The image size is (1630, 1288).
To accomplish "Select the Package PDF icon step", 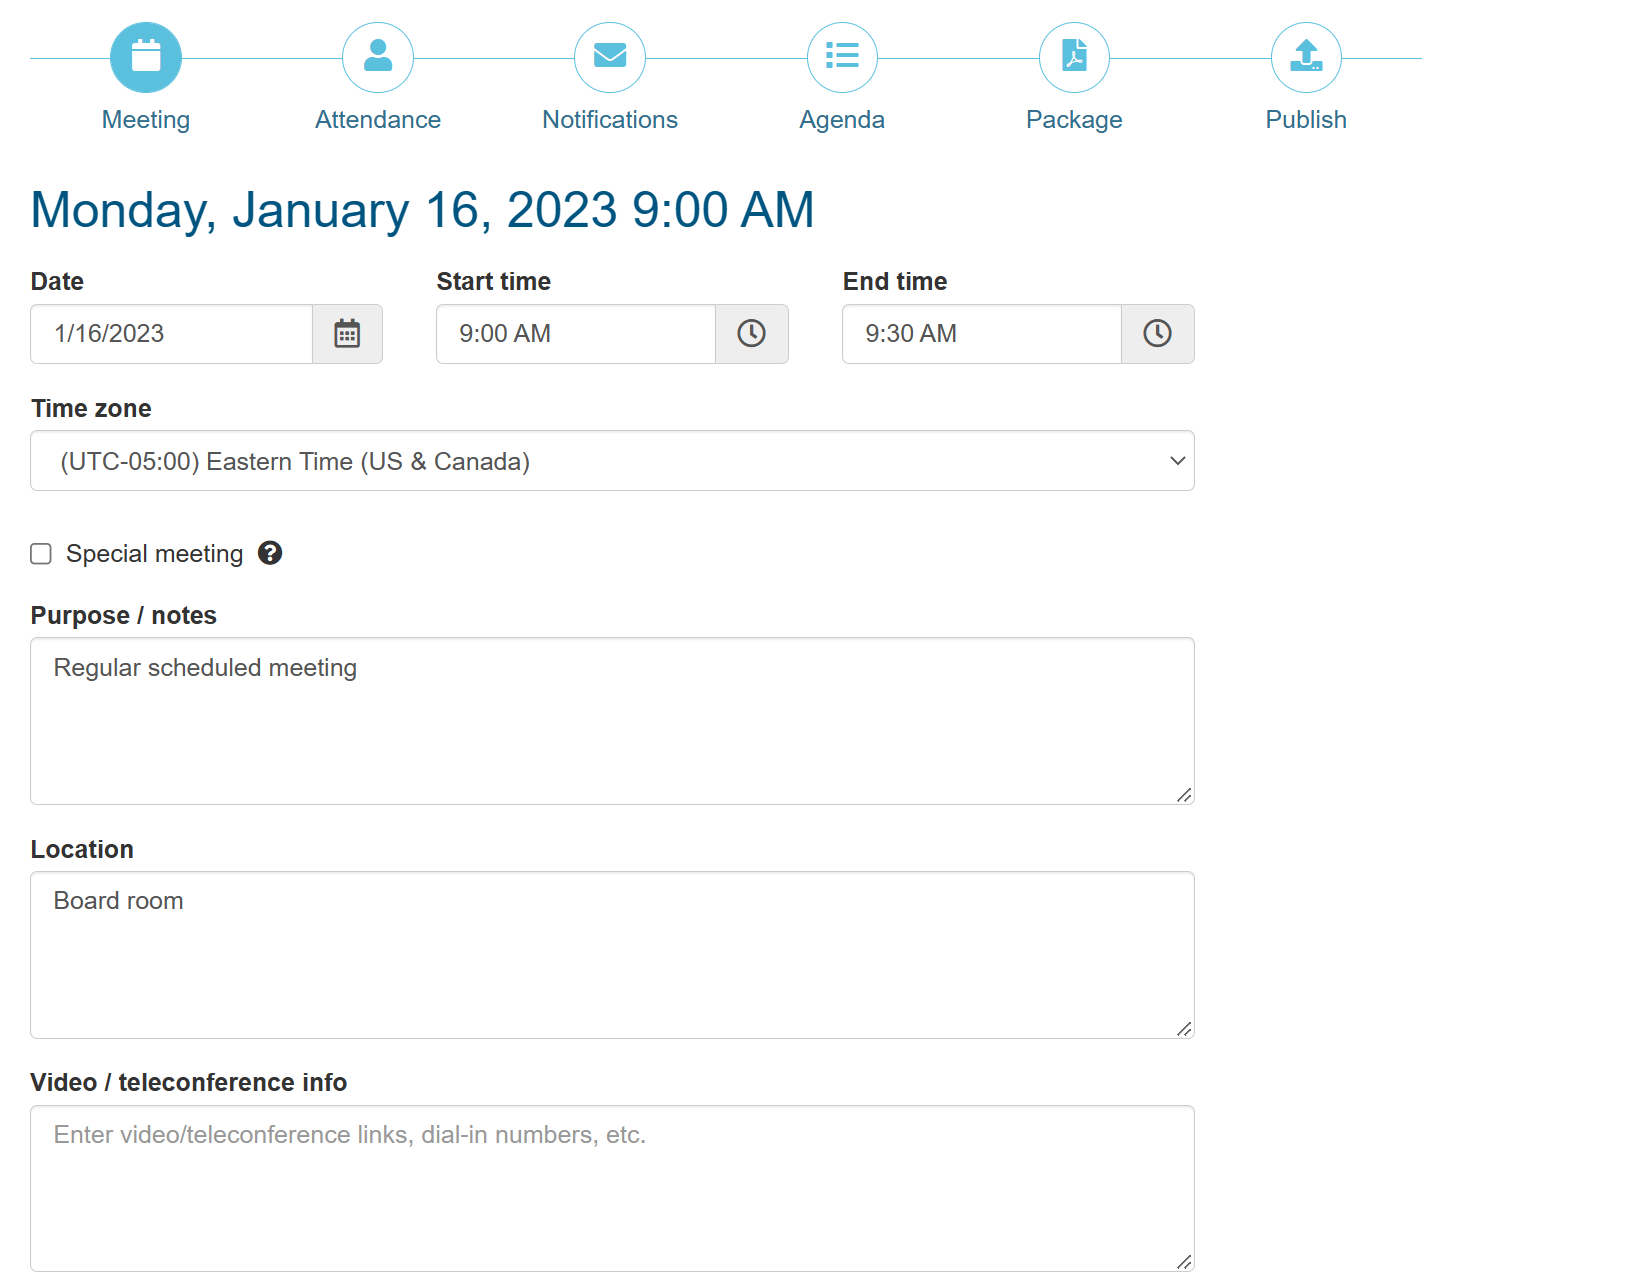I will tap(1074, 57).
